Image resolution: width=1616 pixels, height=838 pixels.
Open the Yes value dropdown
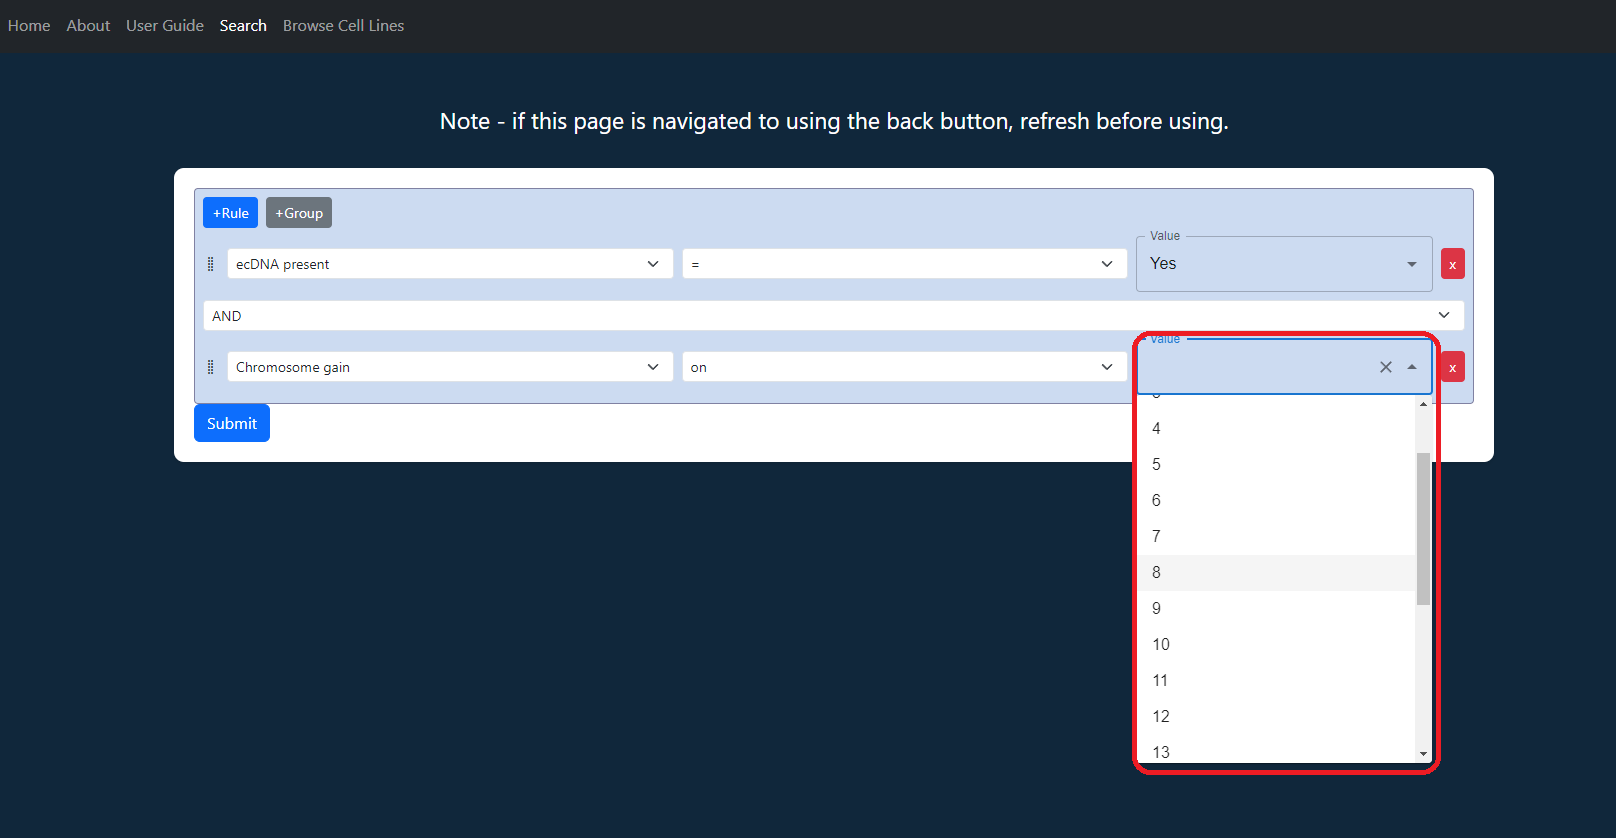(1284, 264)
